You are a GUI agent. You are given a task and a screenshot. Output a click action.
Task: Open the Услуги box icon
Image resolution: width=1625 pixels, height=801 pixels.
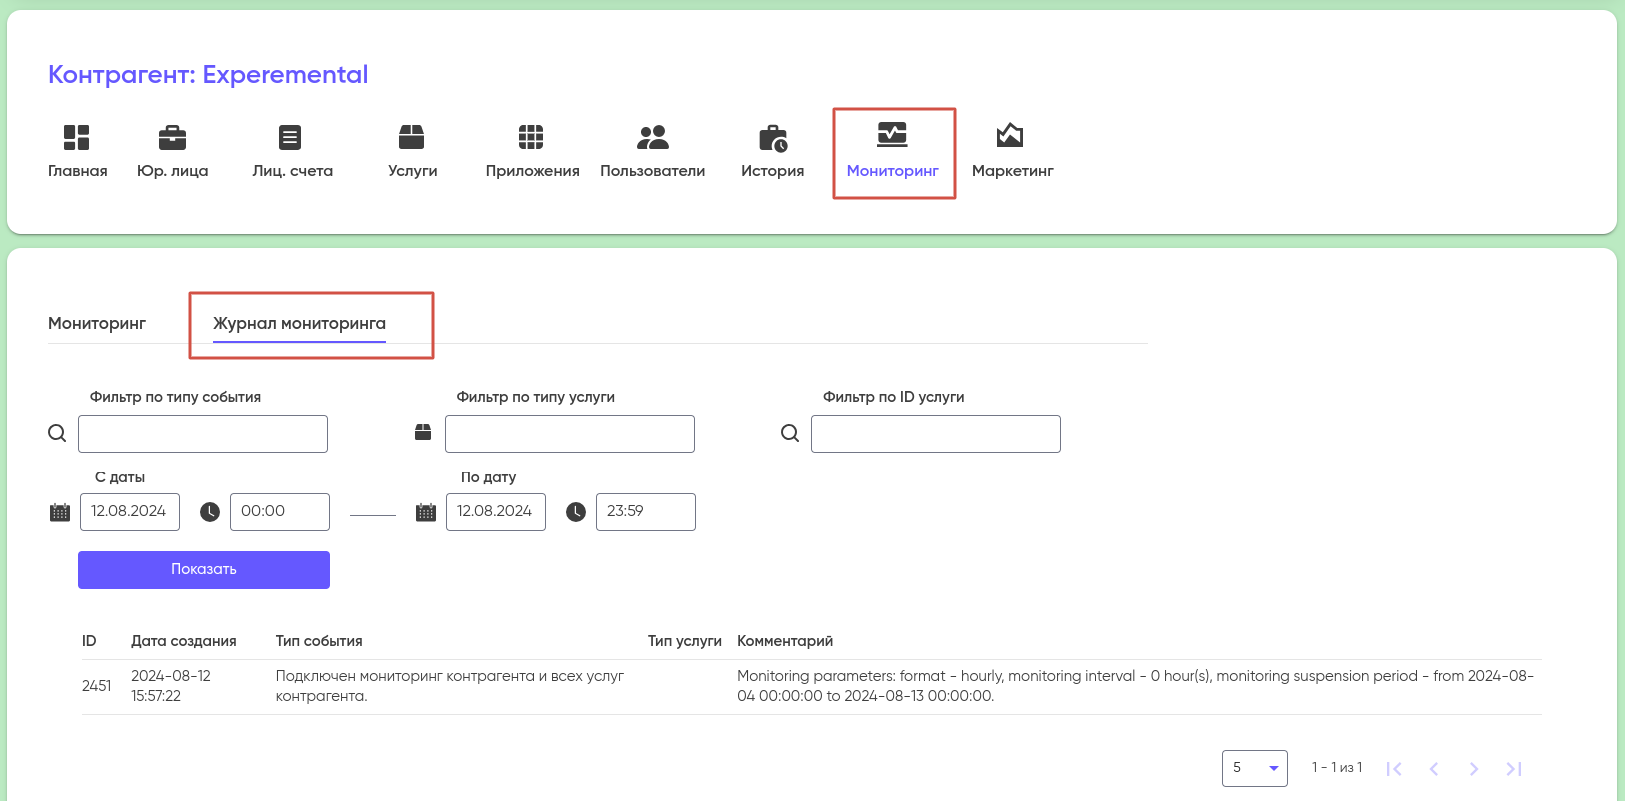click(x=412, y=138)
